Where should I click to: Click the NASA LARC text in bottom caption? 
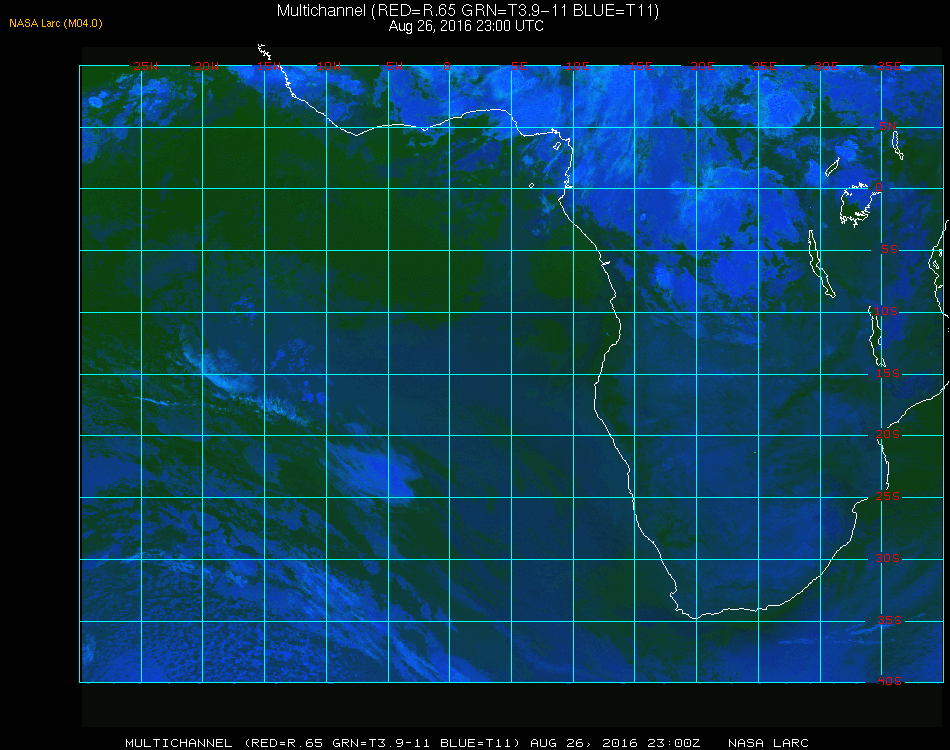768,743
